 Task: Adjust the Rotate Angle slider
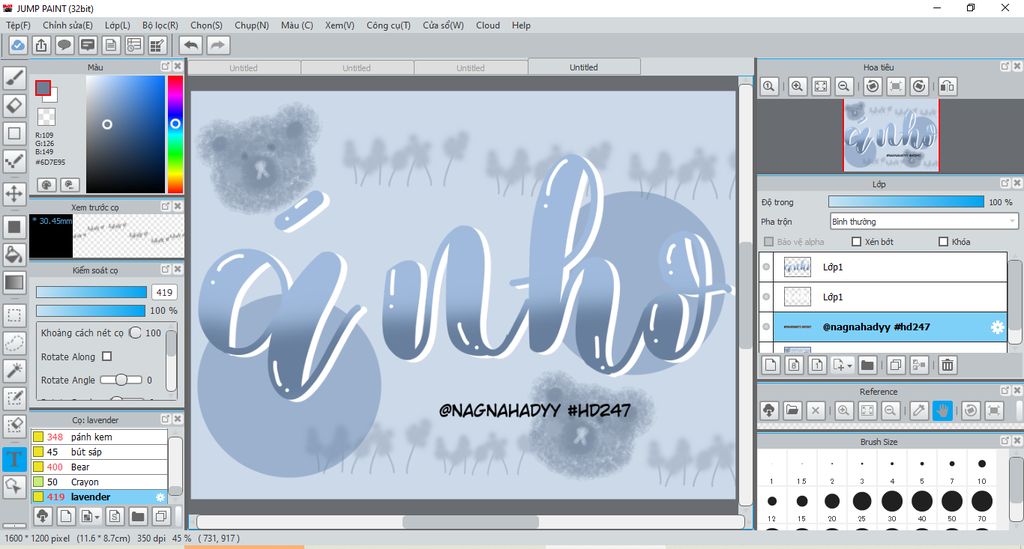[121, 379]
